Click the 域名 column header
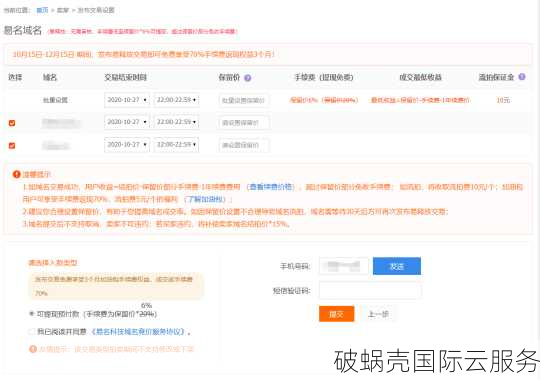This screenshot has width=540, height=380. point(50,77)
